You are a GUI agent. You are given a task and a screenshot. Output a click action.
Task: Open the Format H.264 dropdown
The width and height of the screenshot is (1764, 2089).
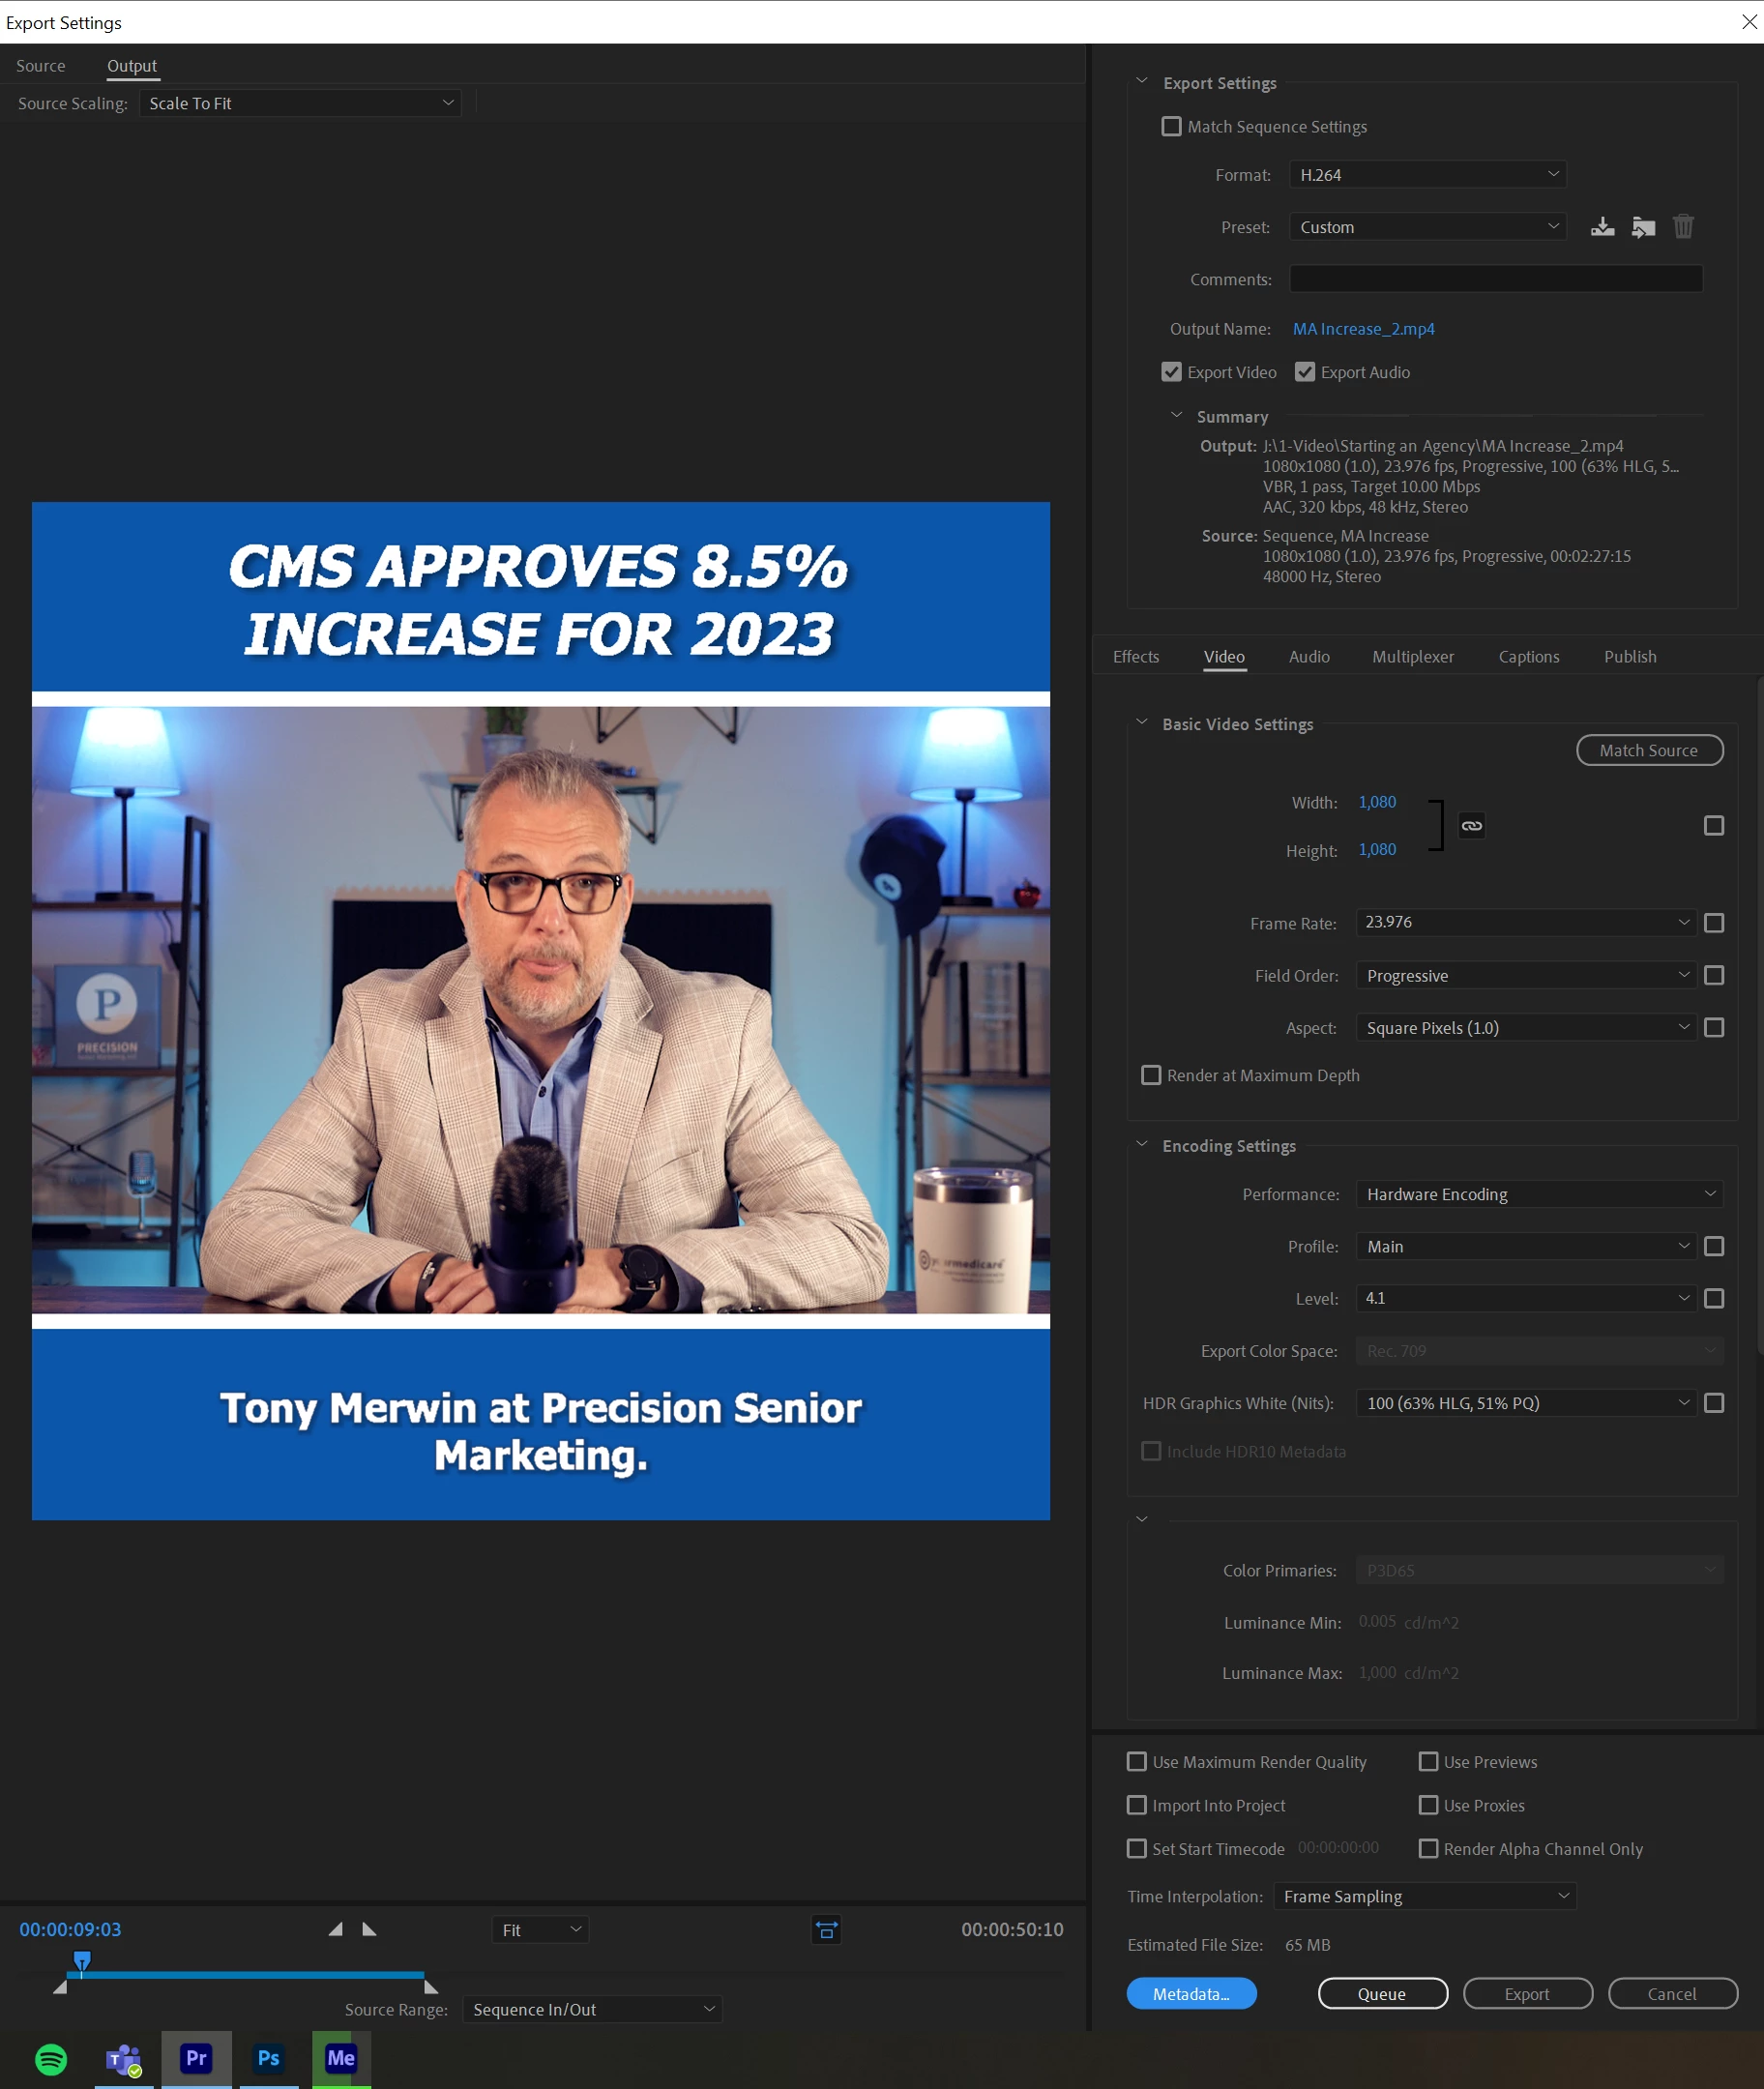tap(1427, 175)
